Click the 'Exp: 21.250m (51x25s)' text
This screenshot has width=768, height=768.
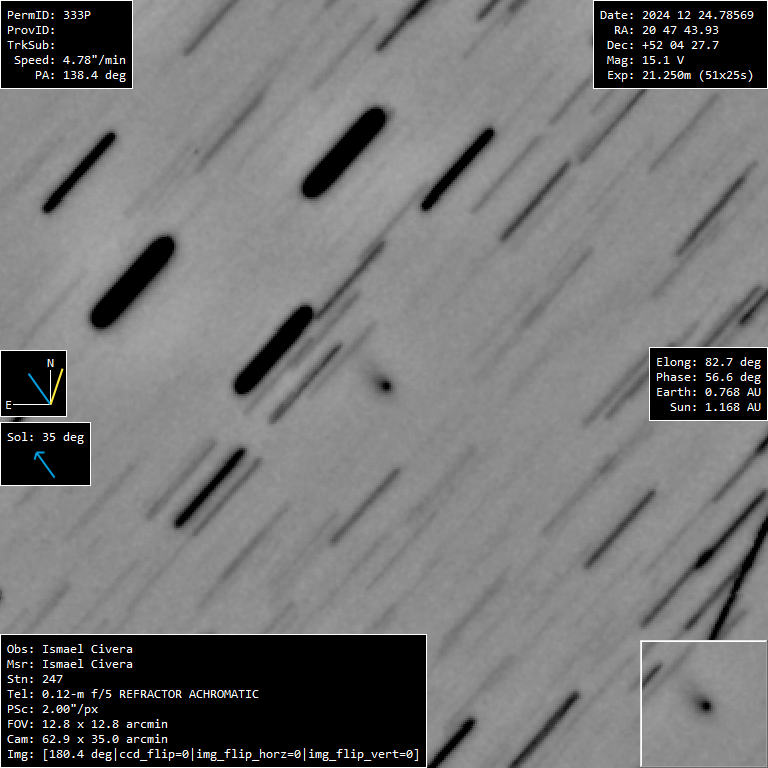pos(680,75)
